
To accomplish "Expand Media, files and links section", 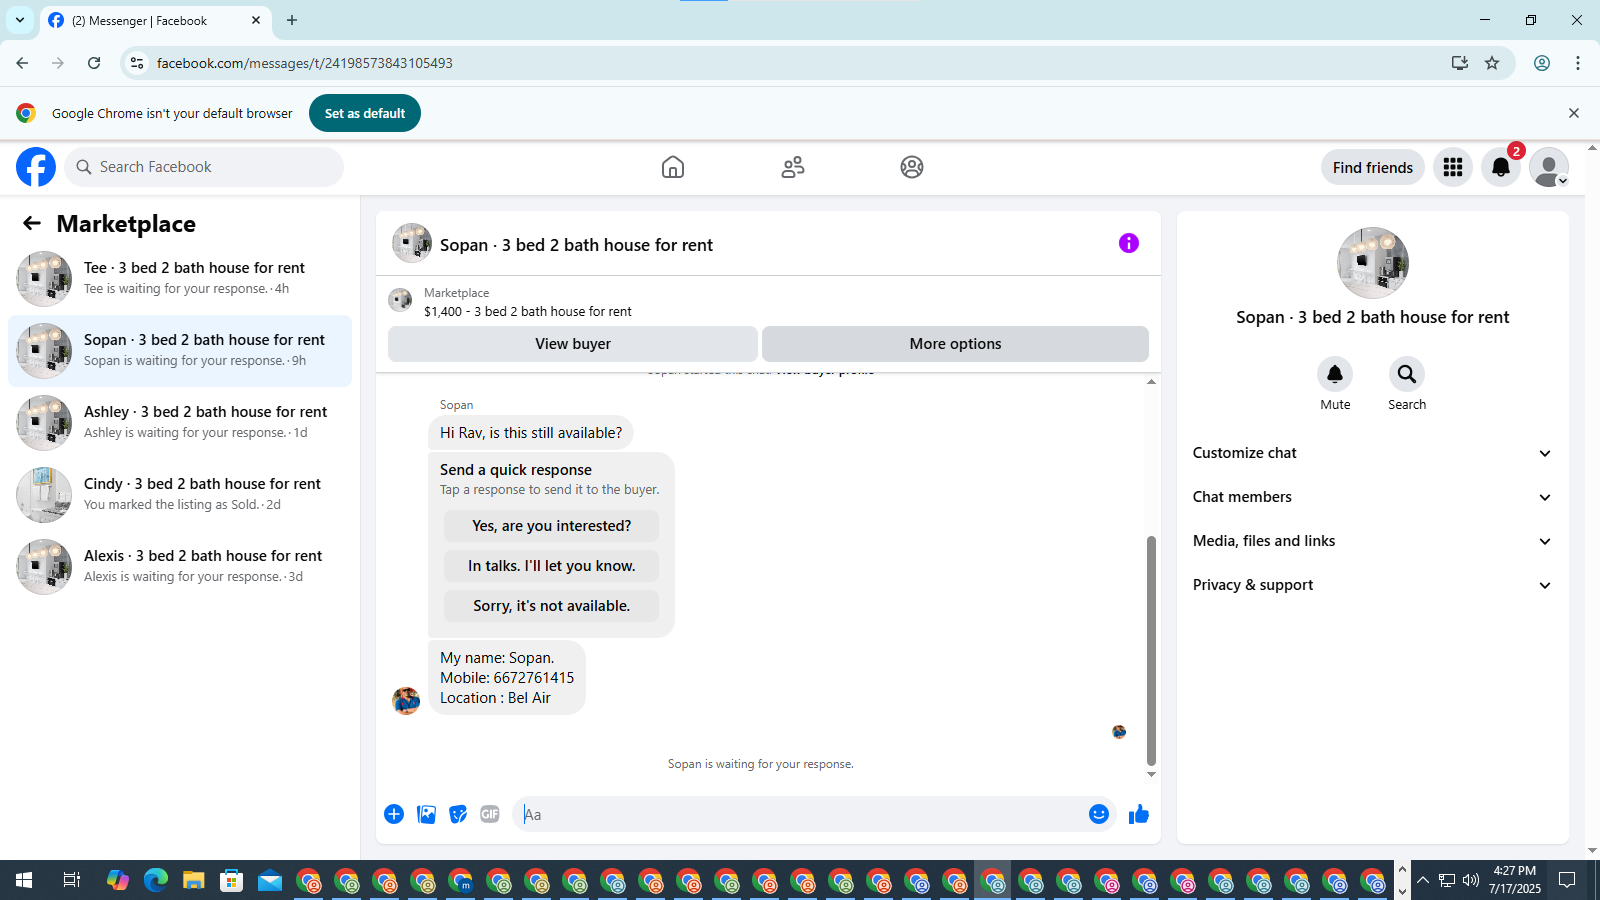I will click(1372, 541).
